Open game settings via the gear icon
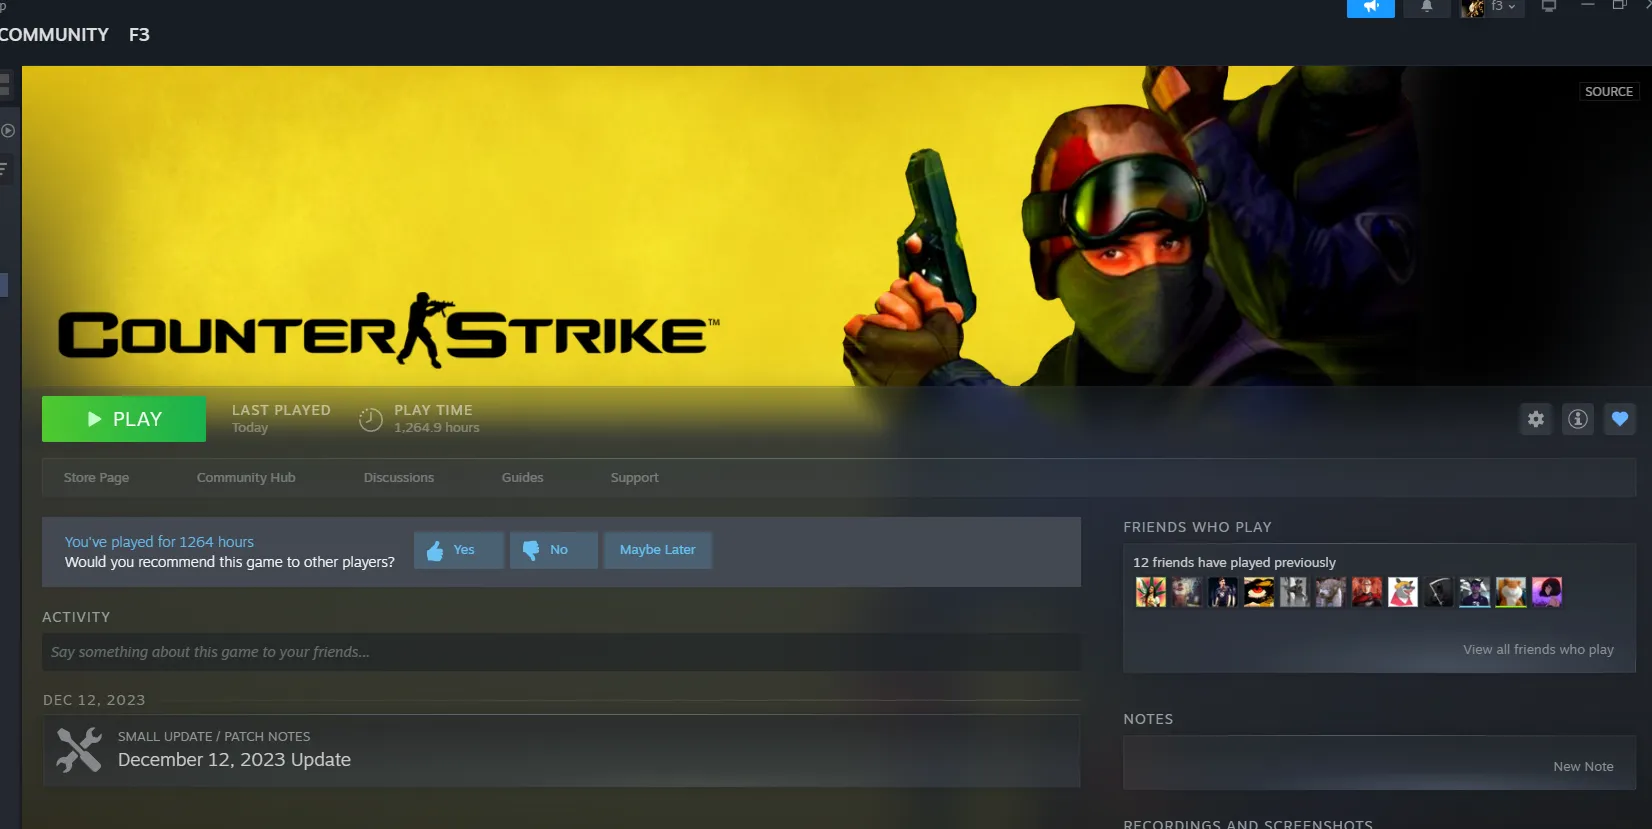 click(1536, 419)
